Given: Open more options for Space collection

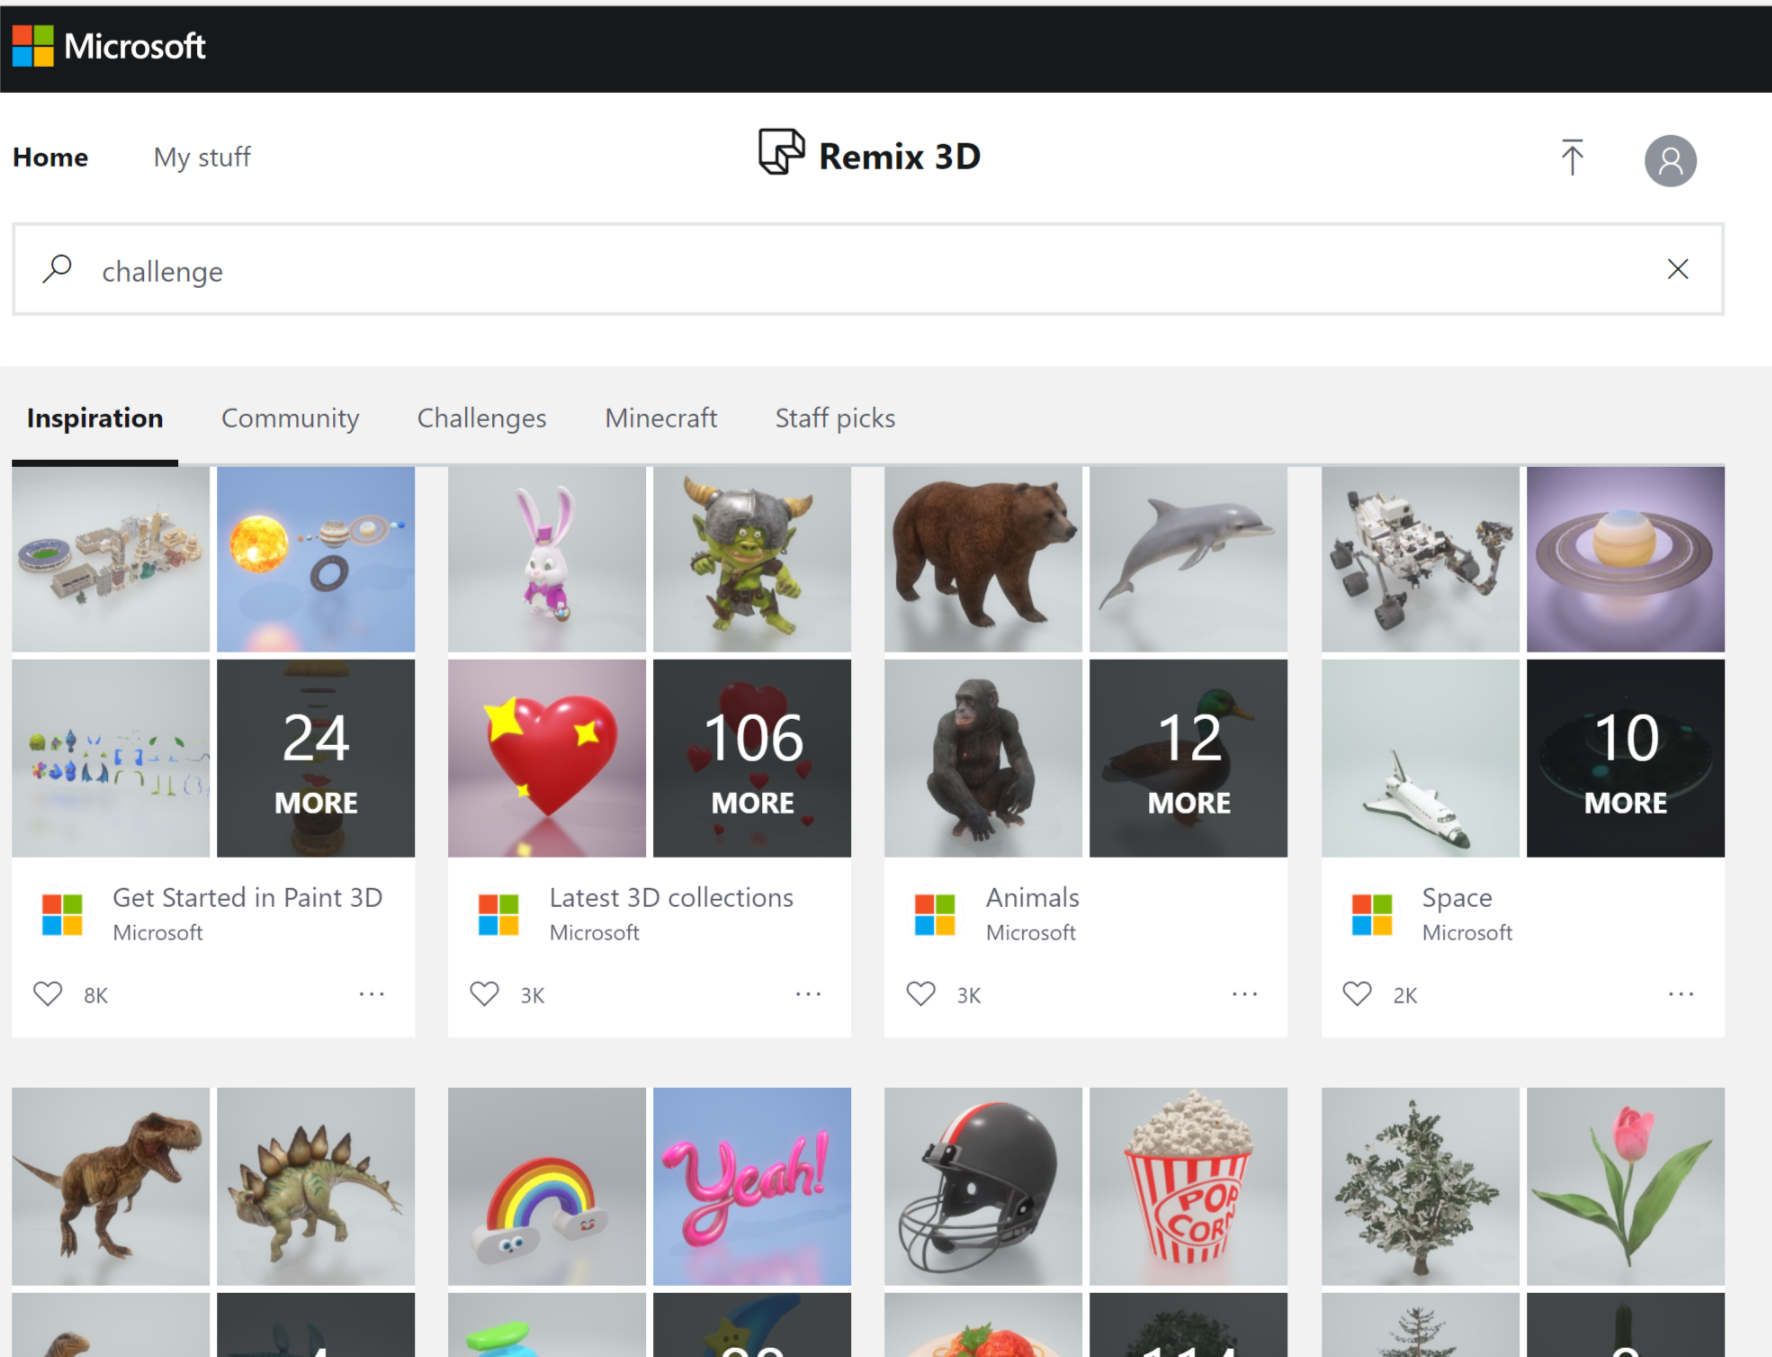Looking at the screenshot, I should (1681, 994).
